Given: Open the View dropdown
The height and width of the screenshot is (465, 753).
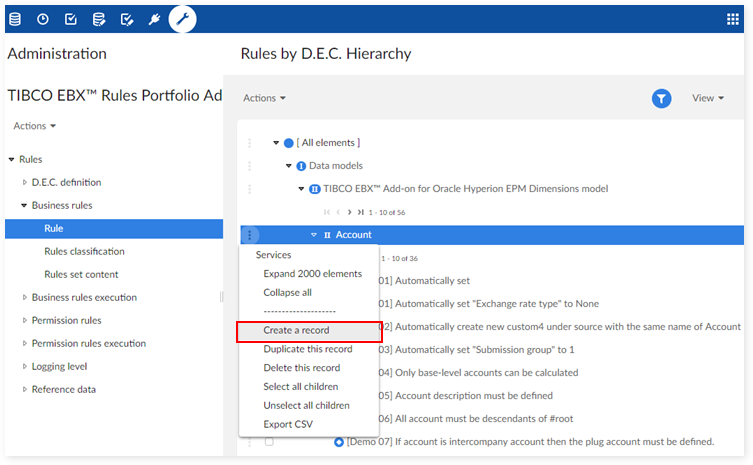Looking at the screenshot, I should tap(708, 98).
